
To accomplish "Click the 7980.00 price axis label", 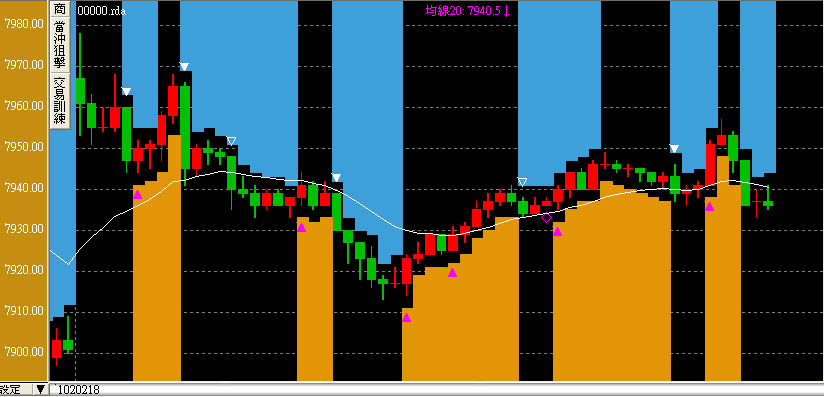I will point(24,24).
